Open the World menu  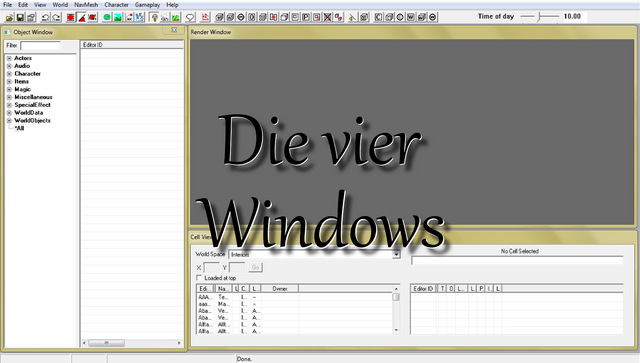[x=60, y=5]
